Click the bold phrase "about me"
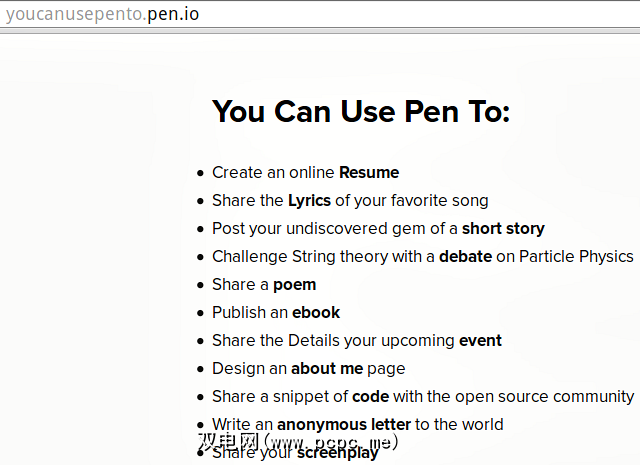 tap(327, 368)
